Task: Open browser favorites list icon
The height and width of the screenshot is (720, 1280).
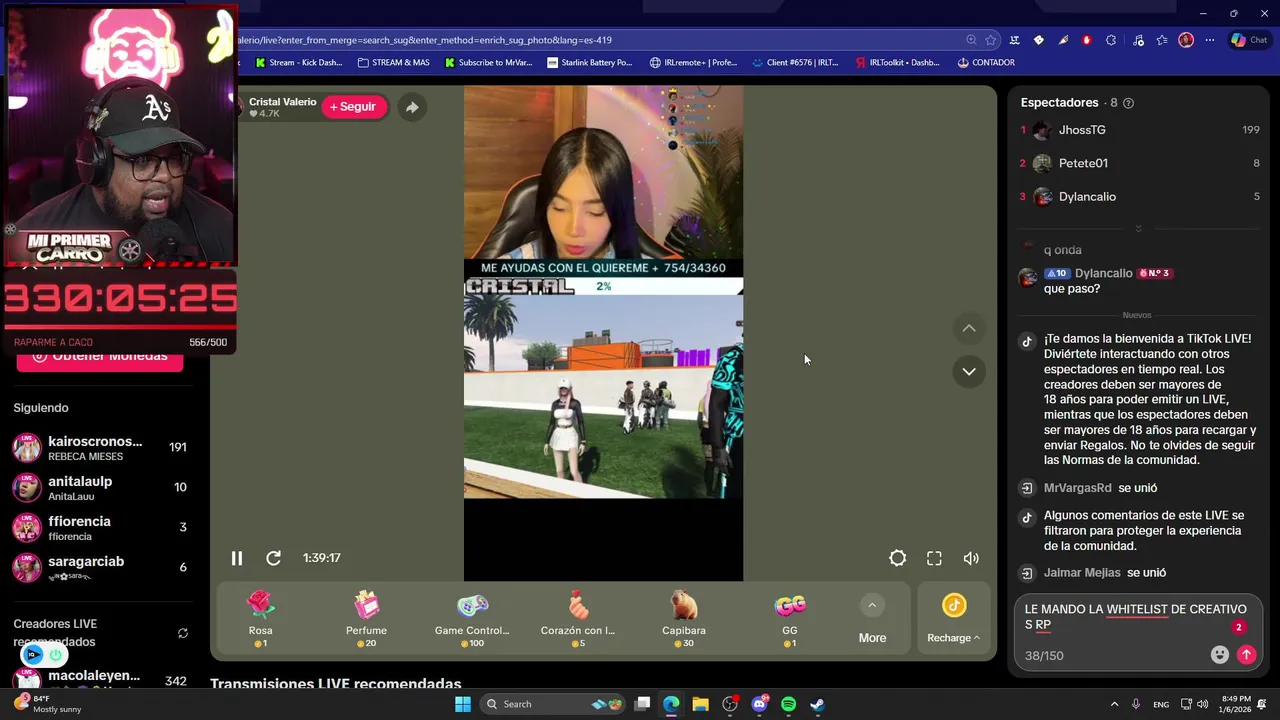Action: tap(1162, 40)
